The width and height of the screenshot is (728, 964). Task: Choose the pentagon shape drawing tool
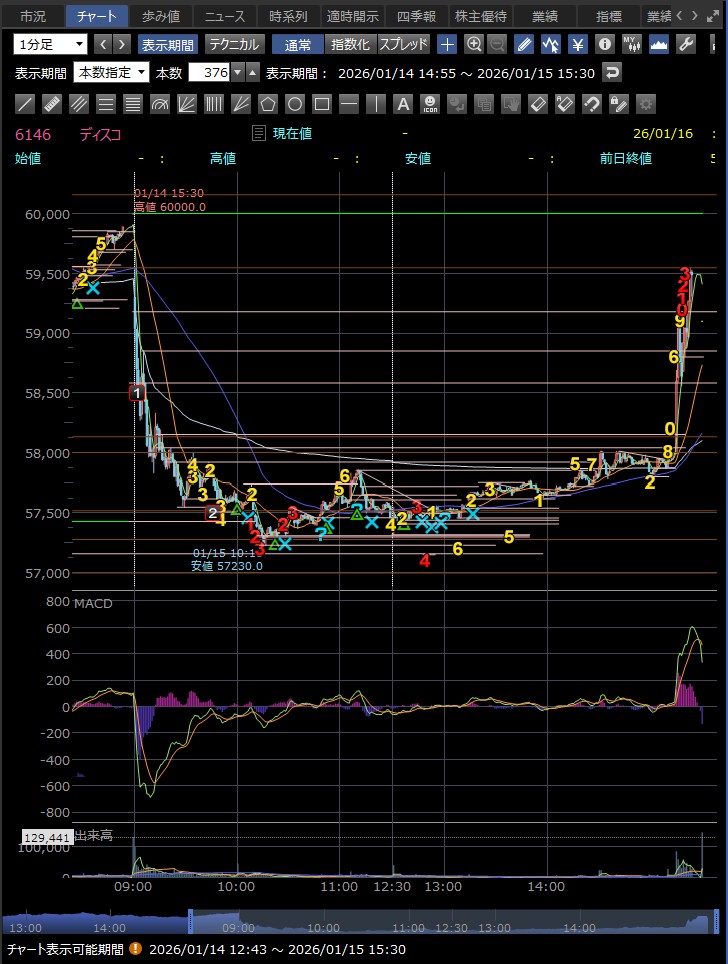click(268, 103)
